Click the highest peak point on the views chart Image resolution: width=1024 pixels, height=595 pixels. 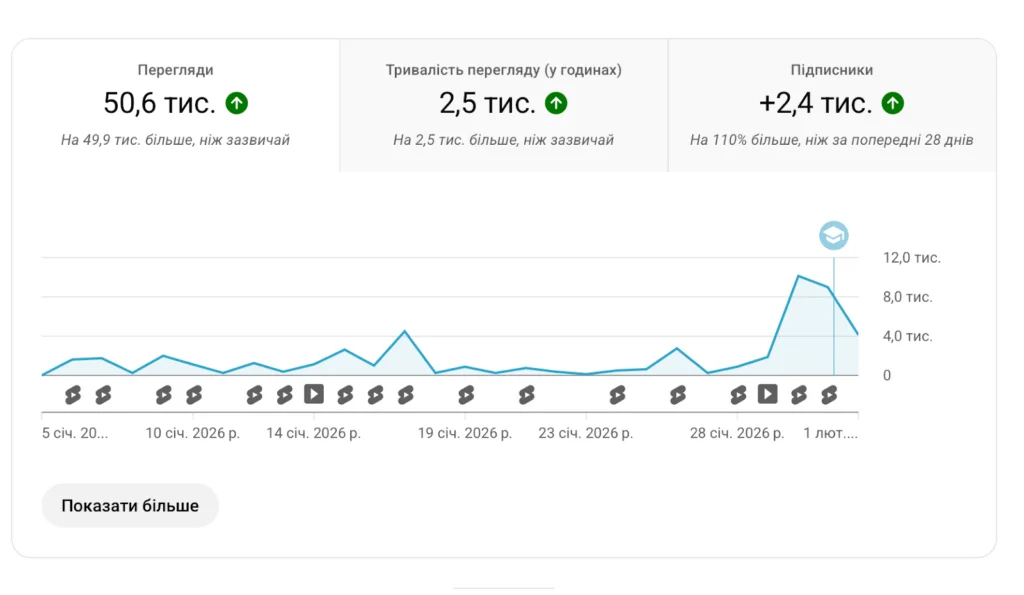(x=798, y=276)
